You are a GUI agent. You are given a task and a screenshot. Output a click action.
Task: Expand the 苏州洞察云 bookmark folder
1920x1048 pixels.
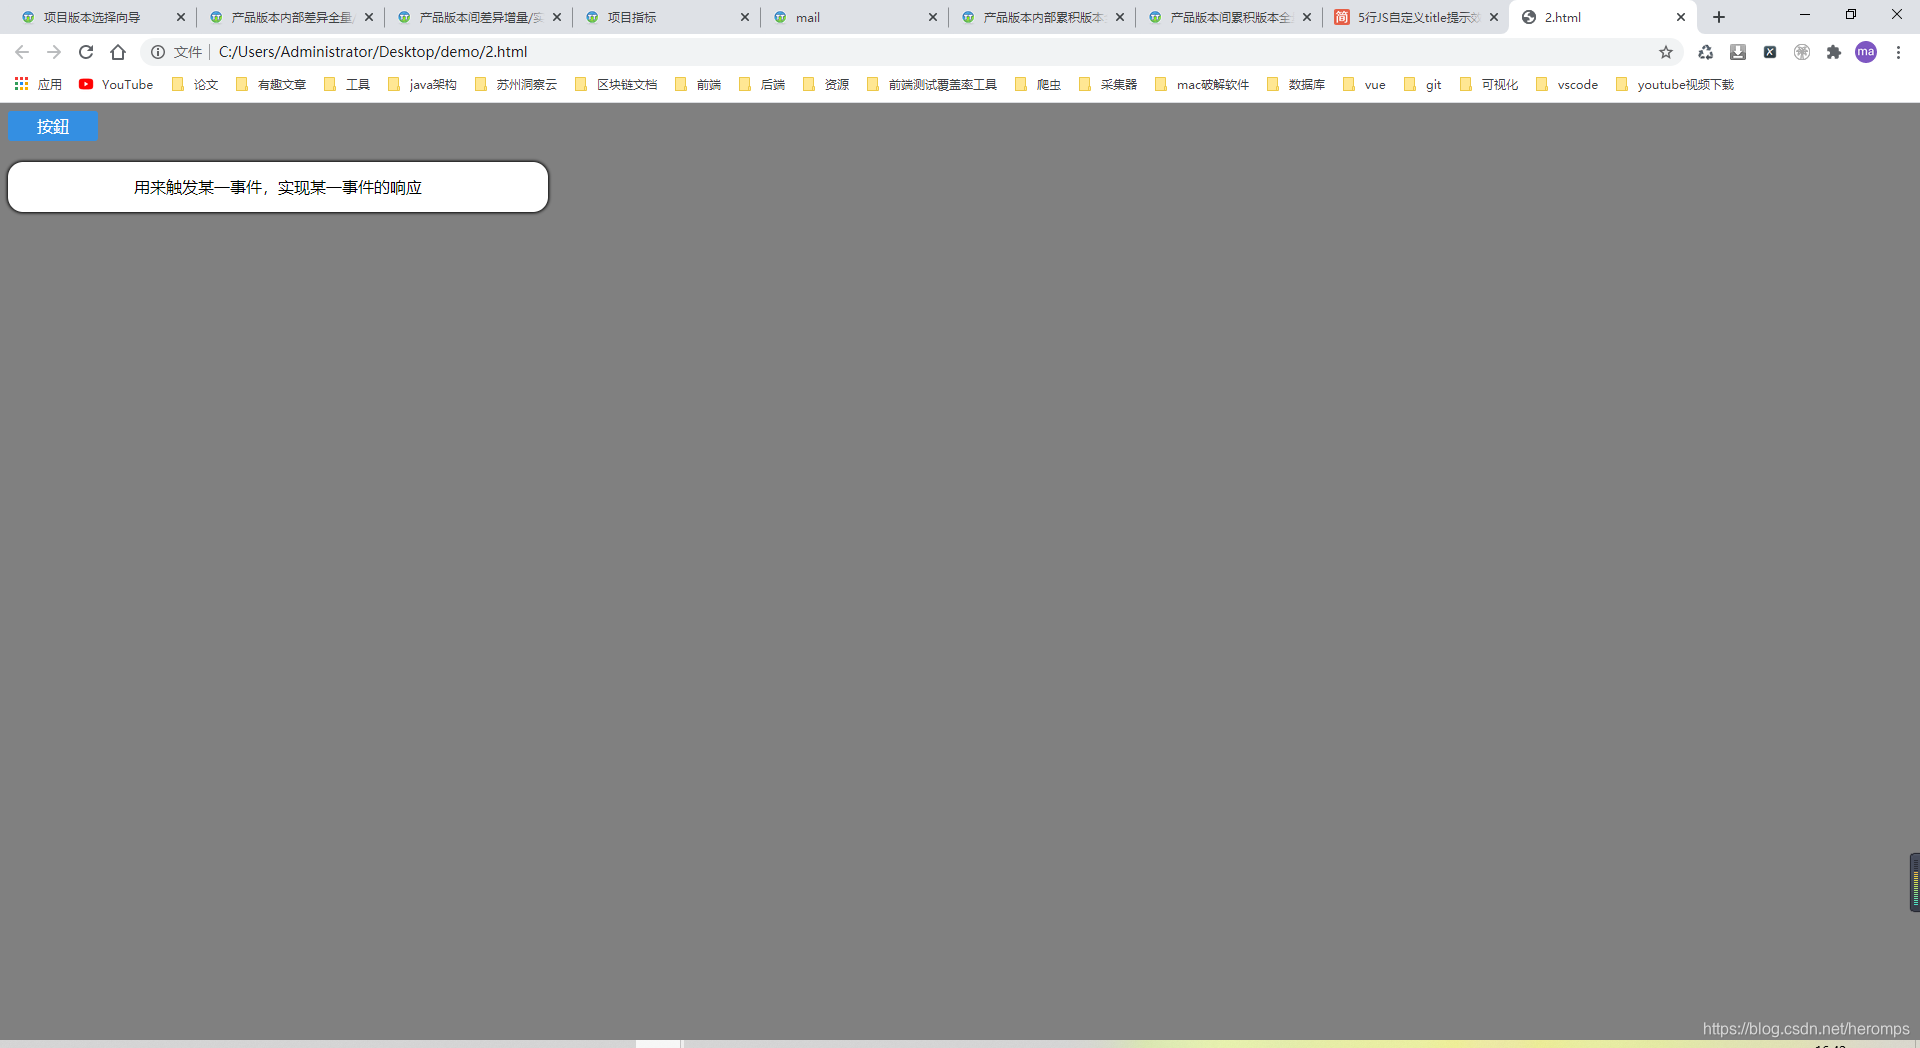tap(516, 85)
